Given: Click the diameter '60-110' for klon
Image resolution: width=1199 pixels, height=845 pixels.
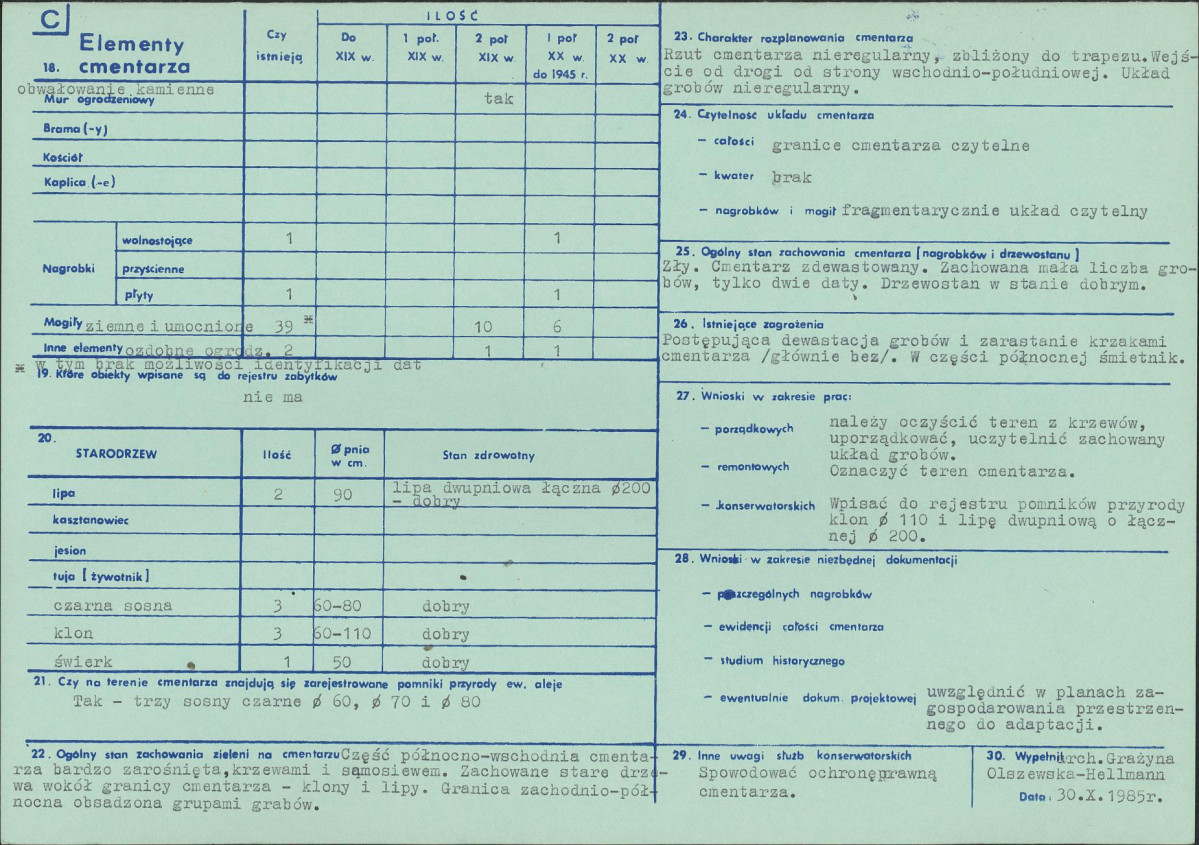Looking at the screenshot, I should pos(343,633).
